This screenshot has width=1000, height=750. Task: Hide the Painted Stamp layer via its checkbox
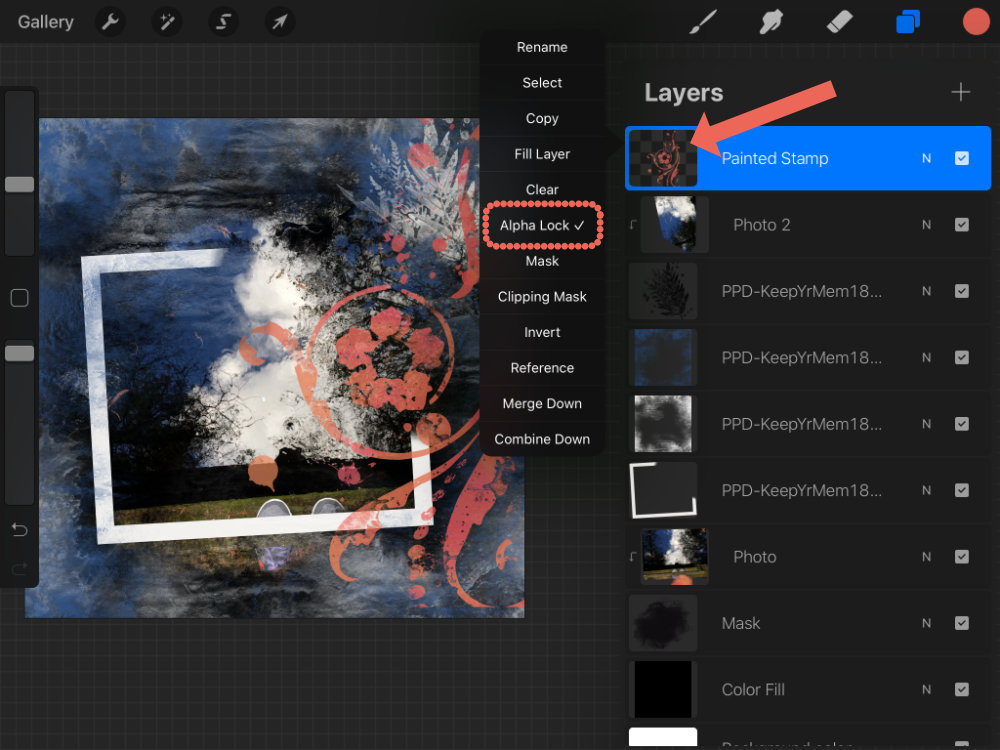point(962,158)
